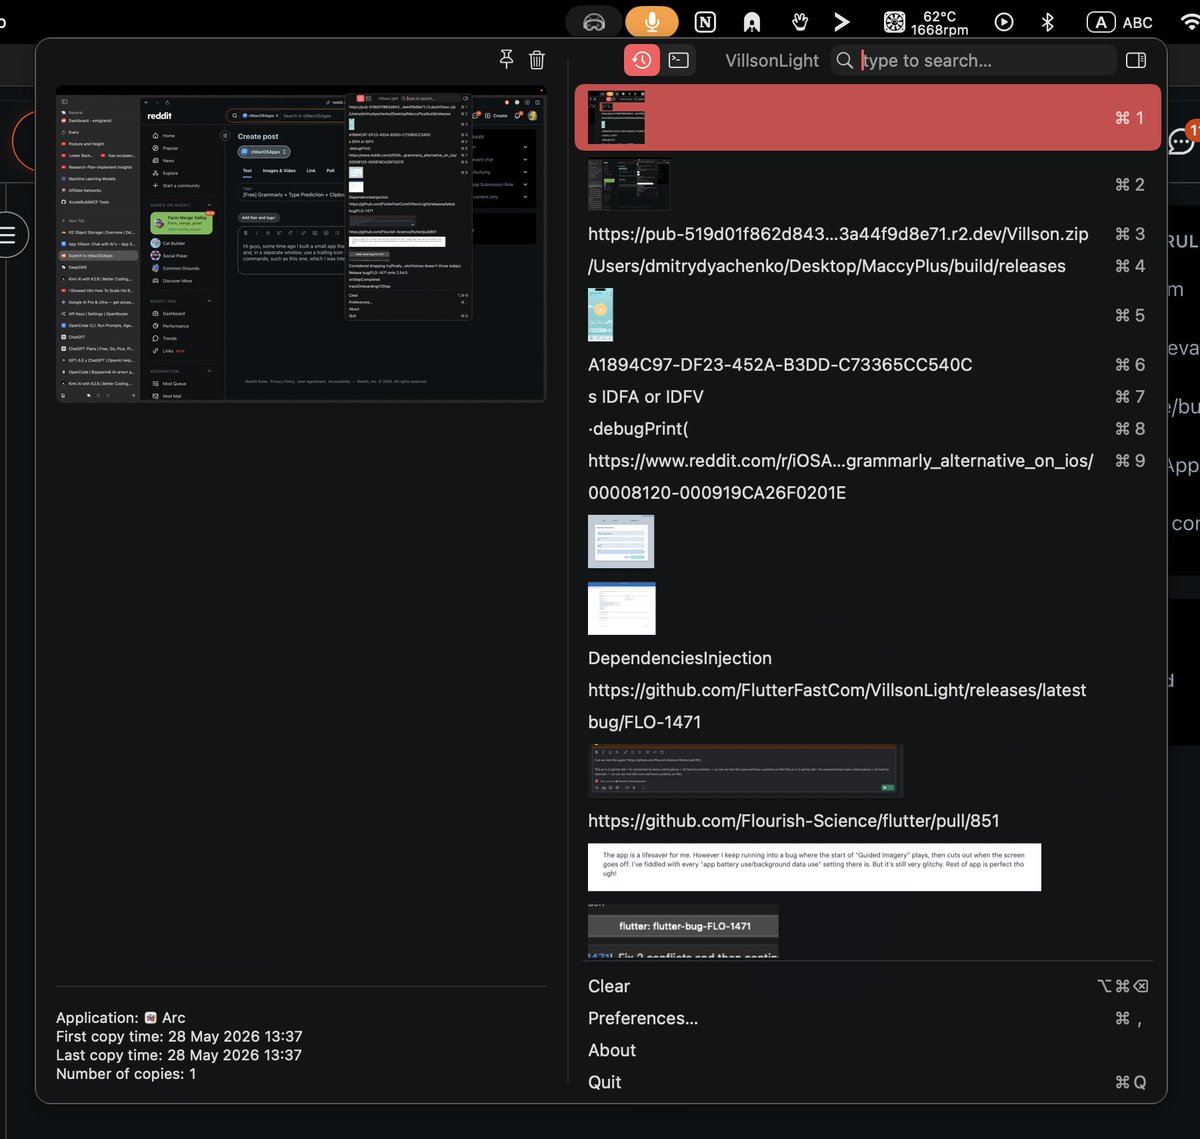Image resolution: width=1200 pixels, height=1139 pixels.
Task: Open hamburger menu in background window
Action: (8, 235)
